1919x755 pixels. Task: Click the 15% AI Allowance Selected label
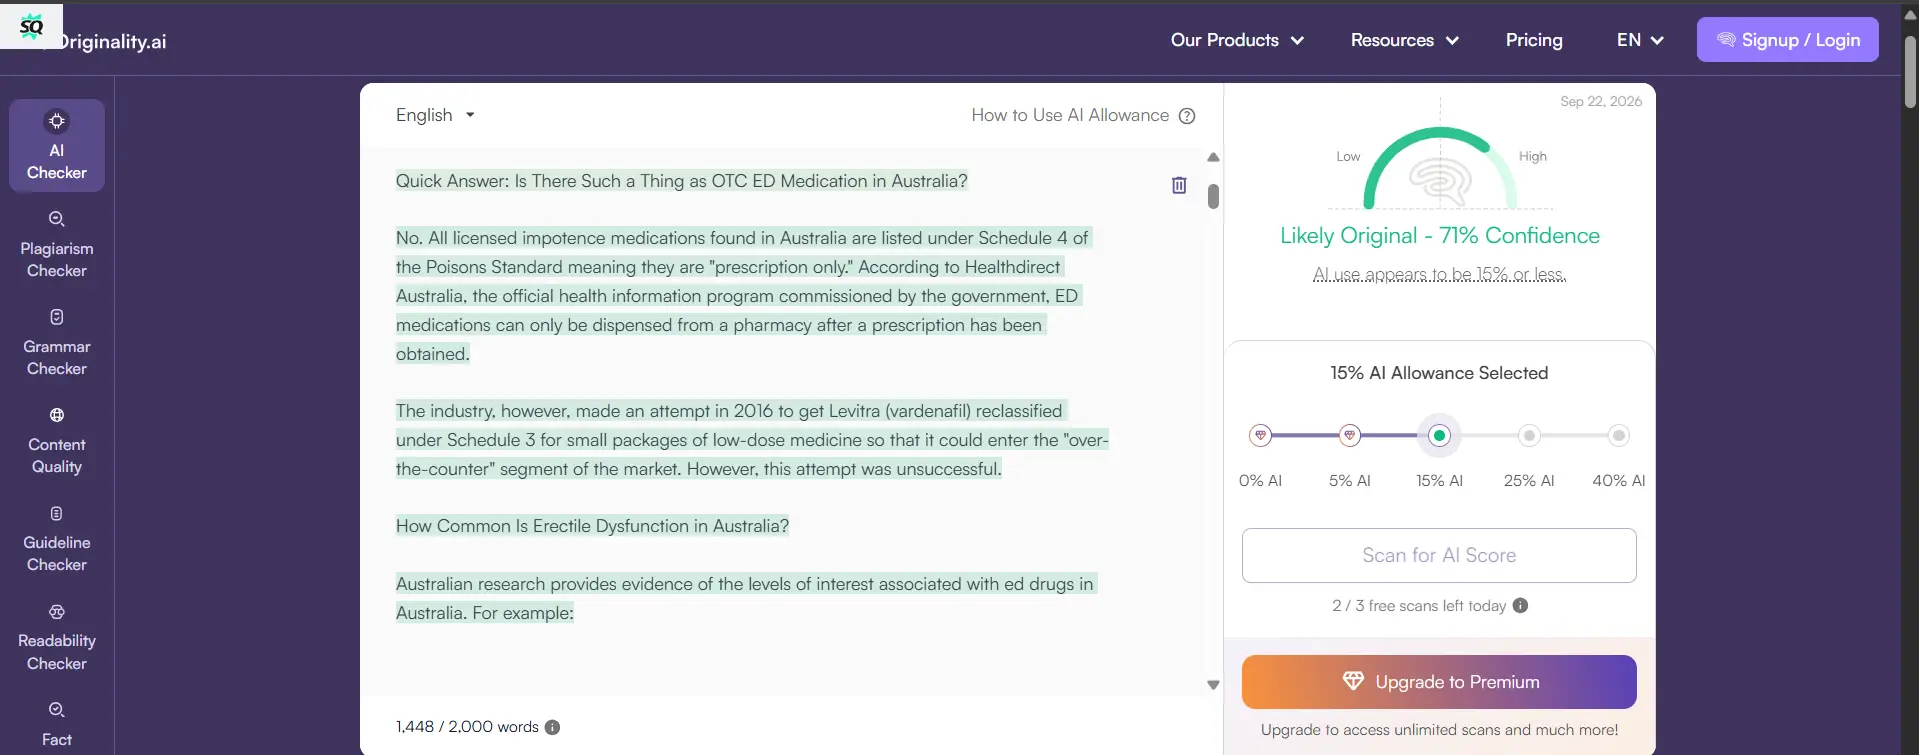pyautogui.click(x=1439, y=373)
